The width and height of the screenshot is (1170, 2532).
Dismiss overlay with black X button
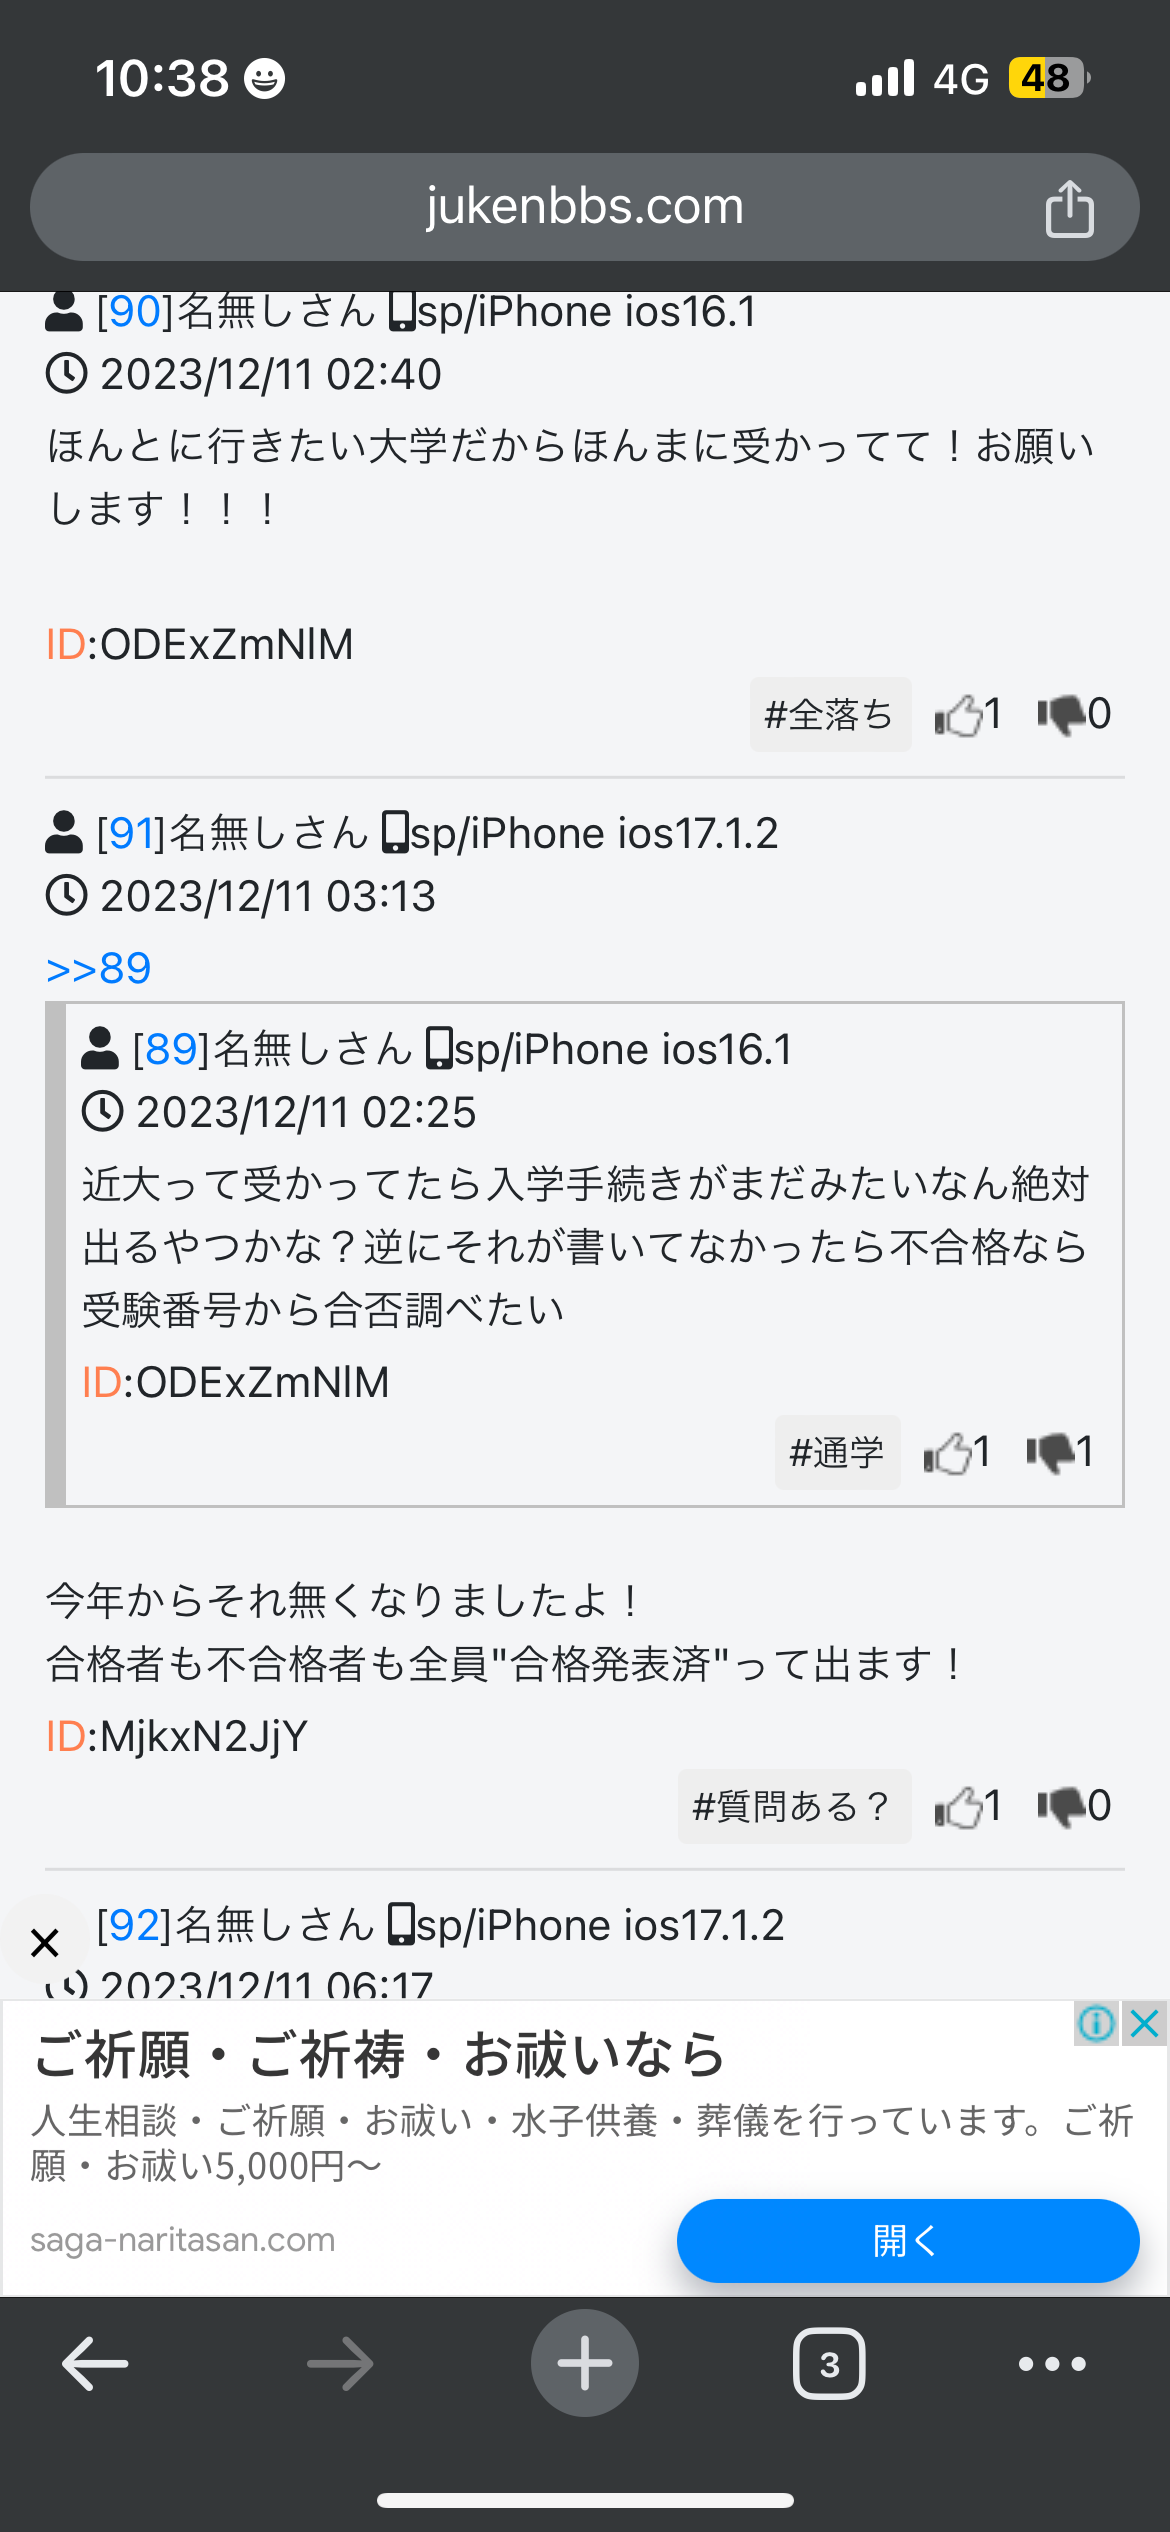click(44, 1943)
